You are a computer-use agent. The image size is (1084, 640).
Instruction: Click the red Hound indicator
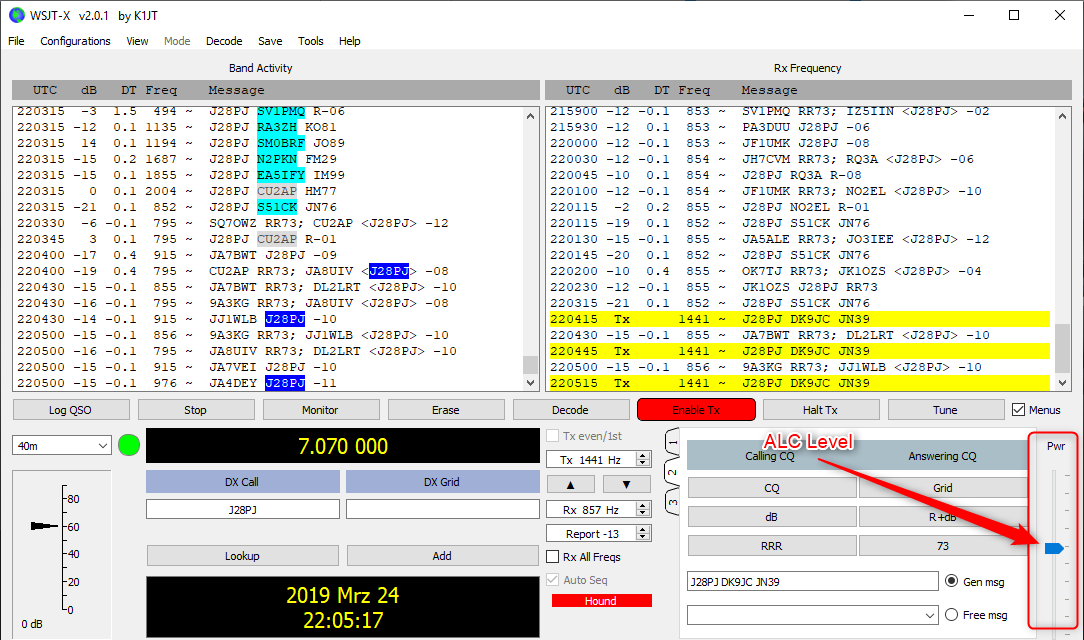coord(601,601)
